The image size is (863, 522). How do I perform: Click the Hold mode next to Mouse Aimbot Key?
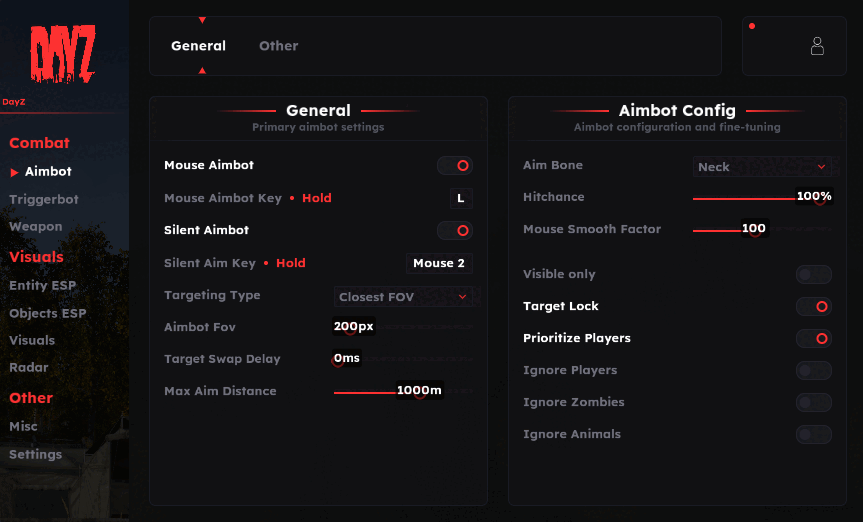316,198
